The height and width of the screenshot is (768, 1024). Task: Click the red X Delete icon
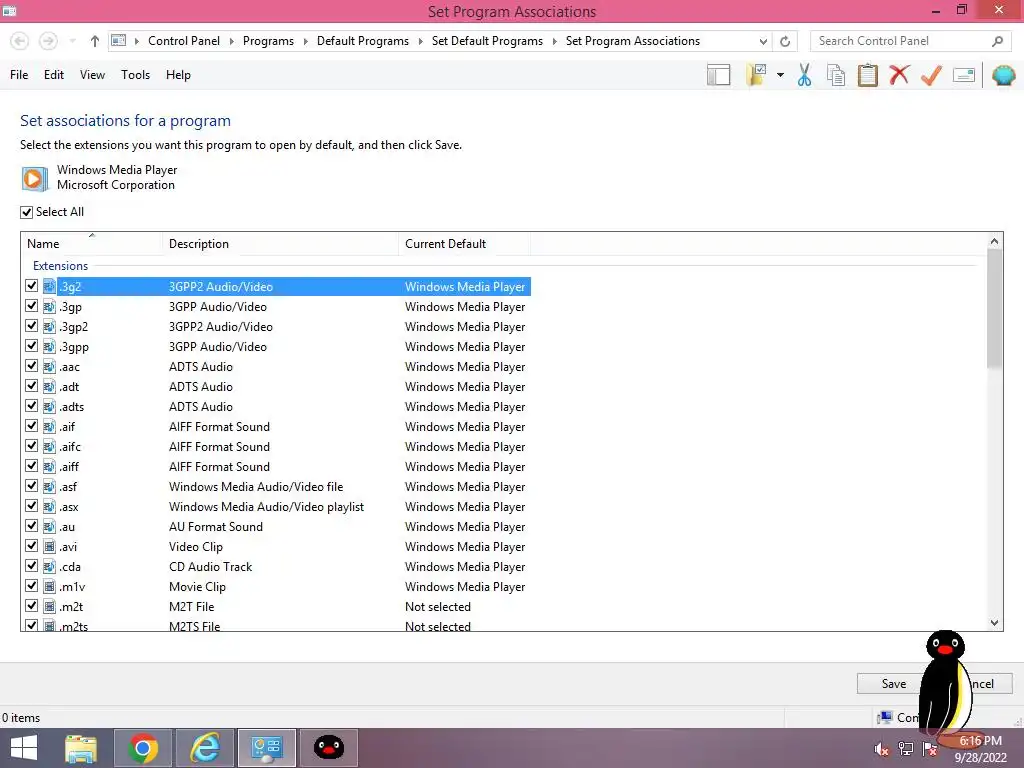tap(899, 75)
